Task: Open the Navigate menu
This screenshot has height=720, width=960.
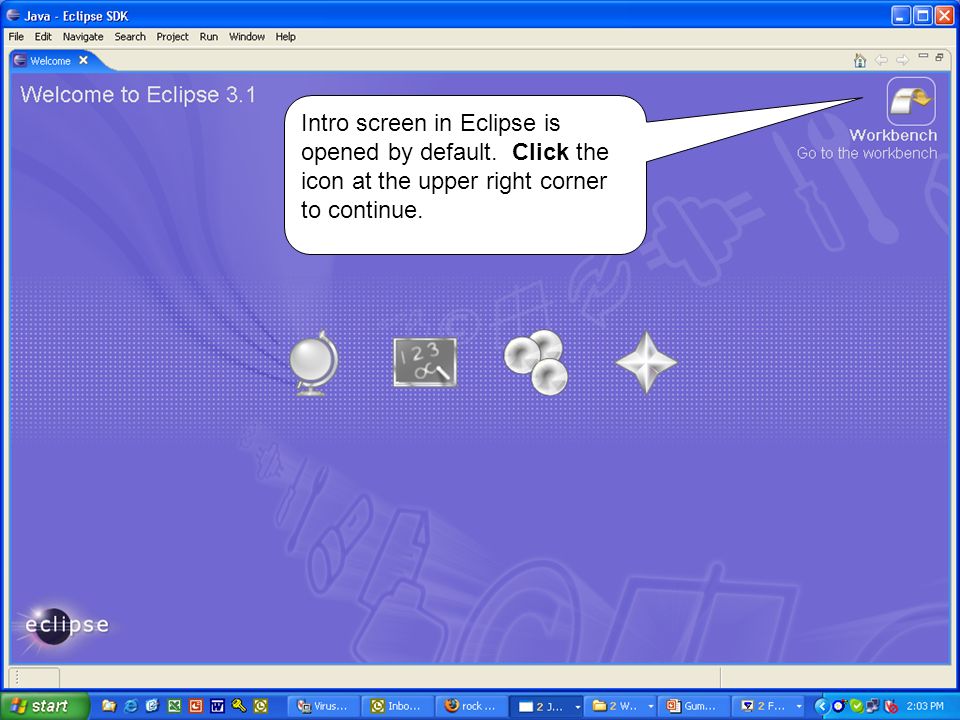Action: [x=83, y=37]
